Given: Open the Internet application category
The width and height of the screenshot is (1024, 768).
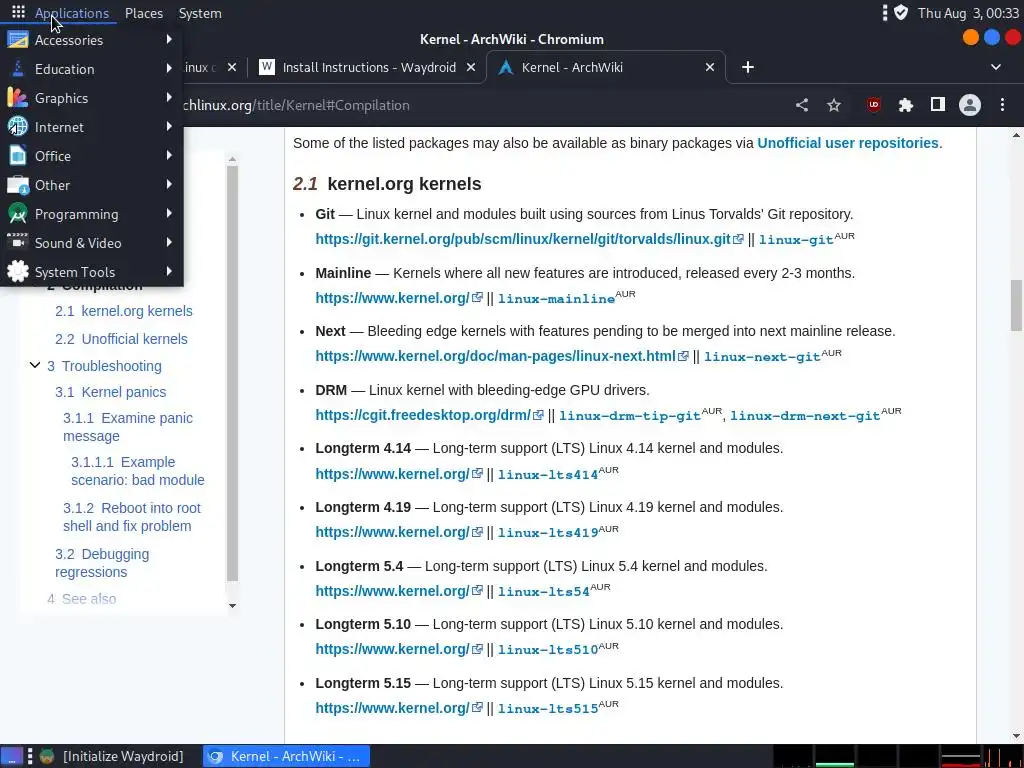Looking at the screenshot, I should 91,127.
